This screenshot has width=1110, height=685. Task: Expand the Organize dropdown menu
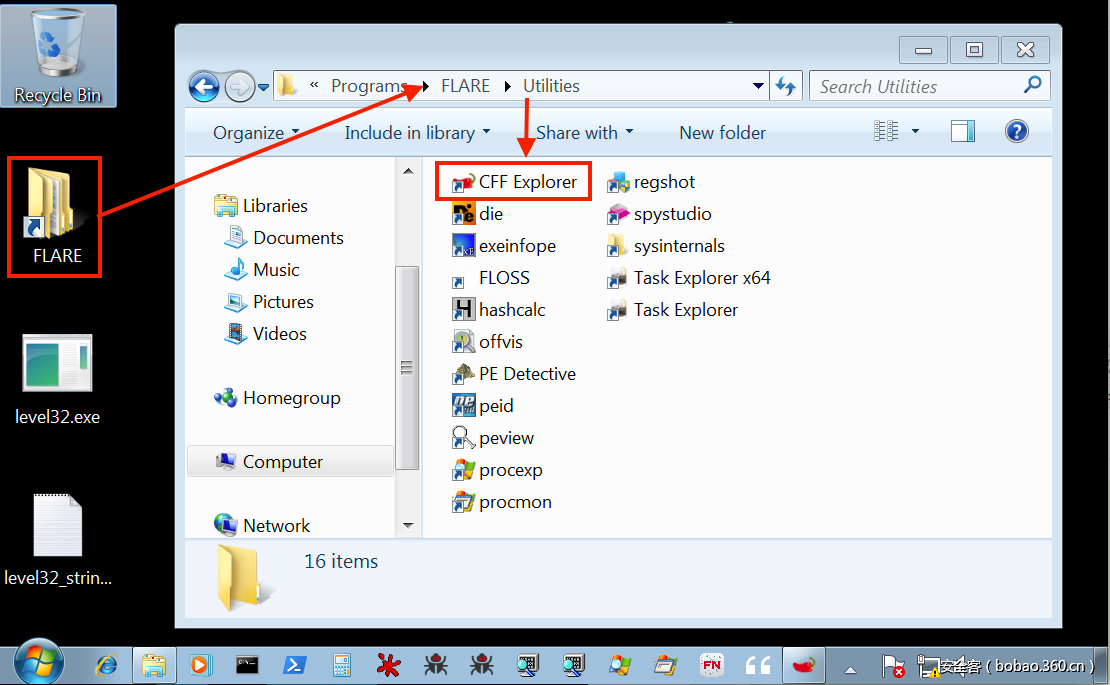[256, 133]
